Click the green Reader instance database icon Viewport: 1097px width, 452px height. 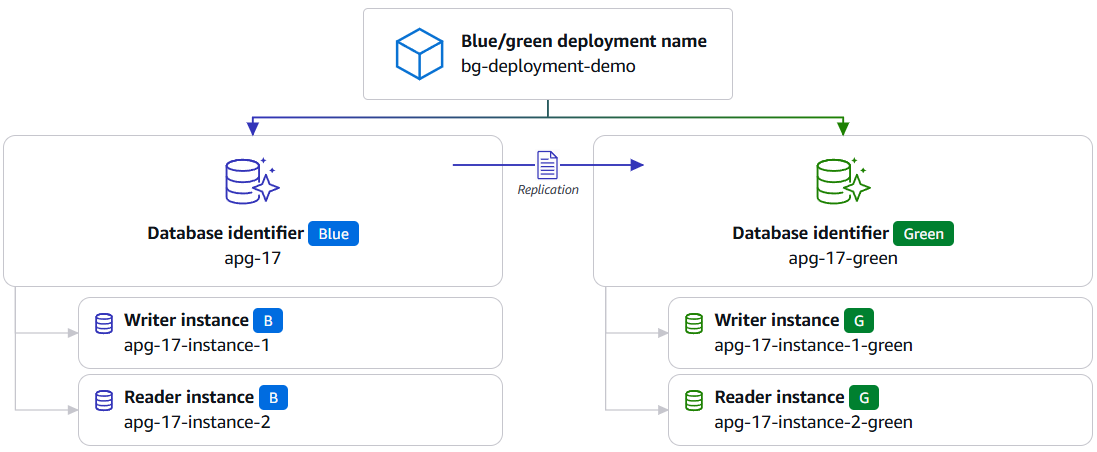[x=693, y=401]
